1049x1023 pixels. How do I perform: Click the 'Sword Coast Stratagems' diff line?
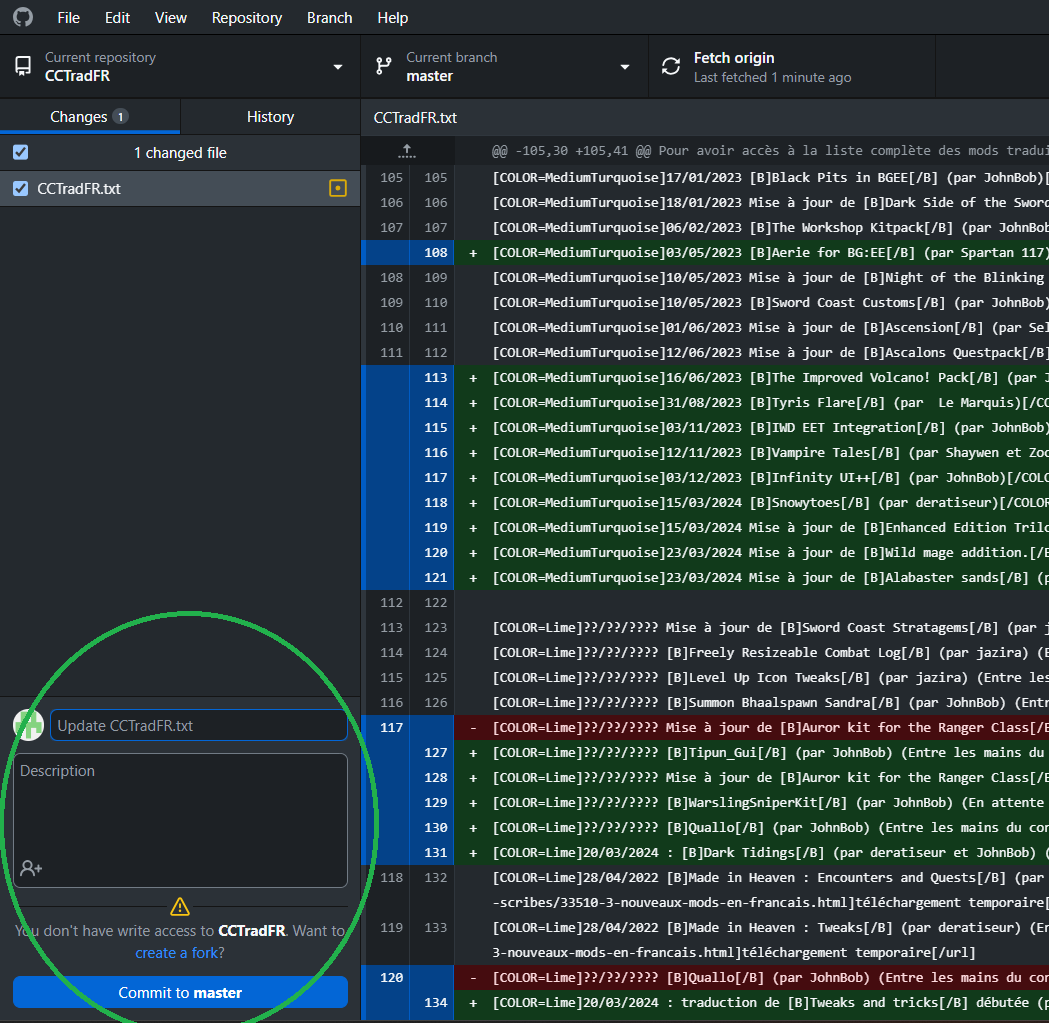(752, 628)
